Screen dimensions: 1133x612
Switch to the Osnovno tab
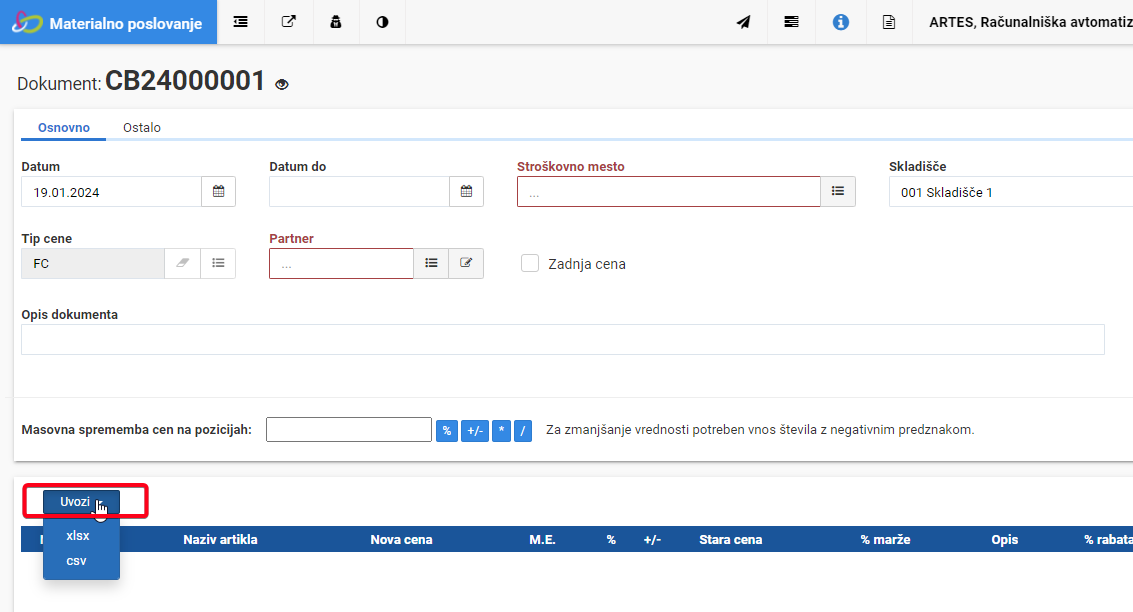(x=64, y=127)
